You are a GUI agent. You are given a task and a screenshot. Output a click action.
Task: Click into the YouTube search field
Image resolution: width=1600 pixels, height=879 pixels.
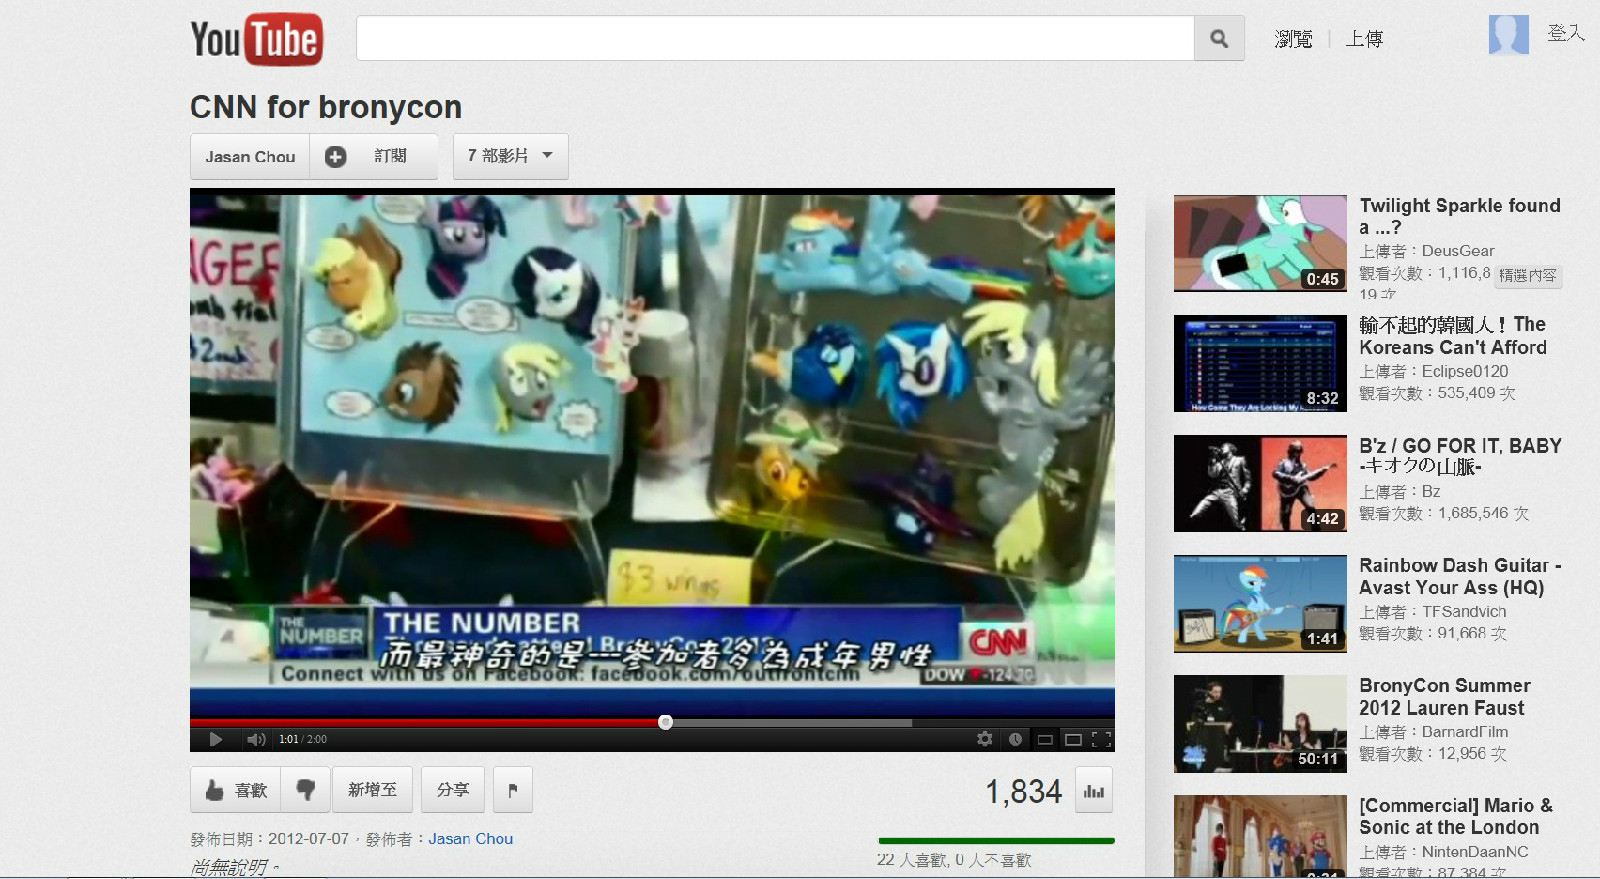776,39
